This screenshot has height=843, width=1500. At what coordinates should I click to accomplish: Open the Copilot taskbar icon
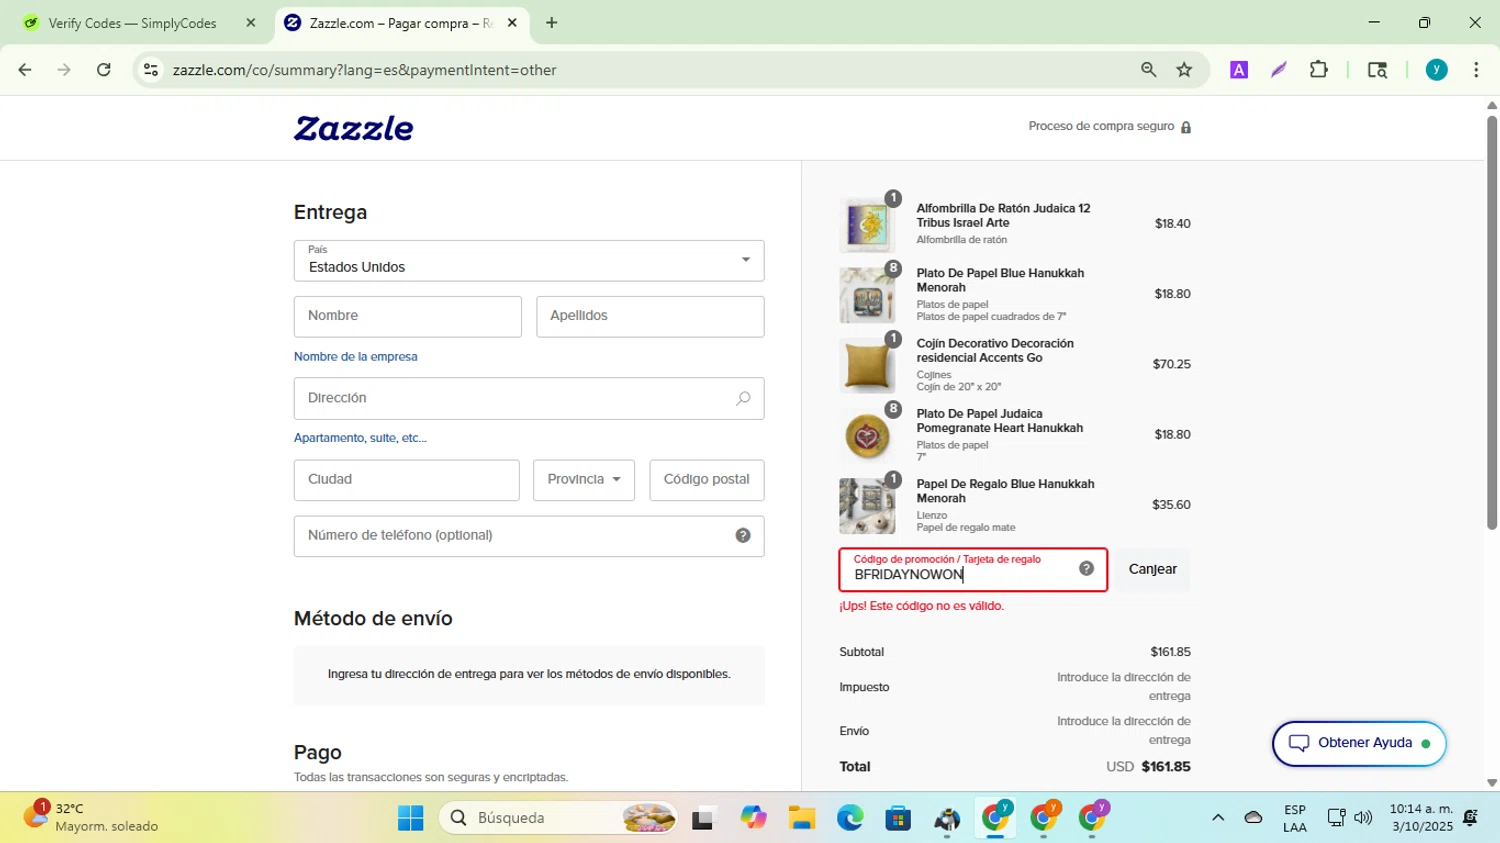coord(753,818)
